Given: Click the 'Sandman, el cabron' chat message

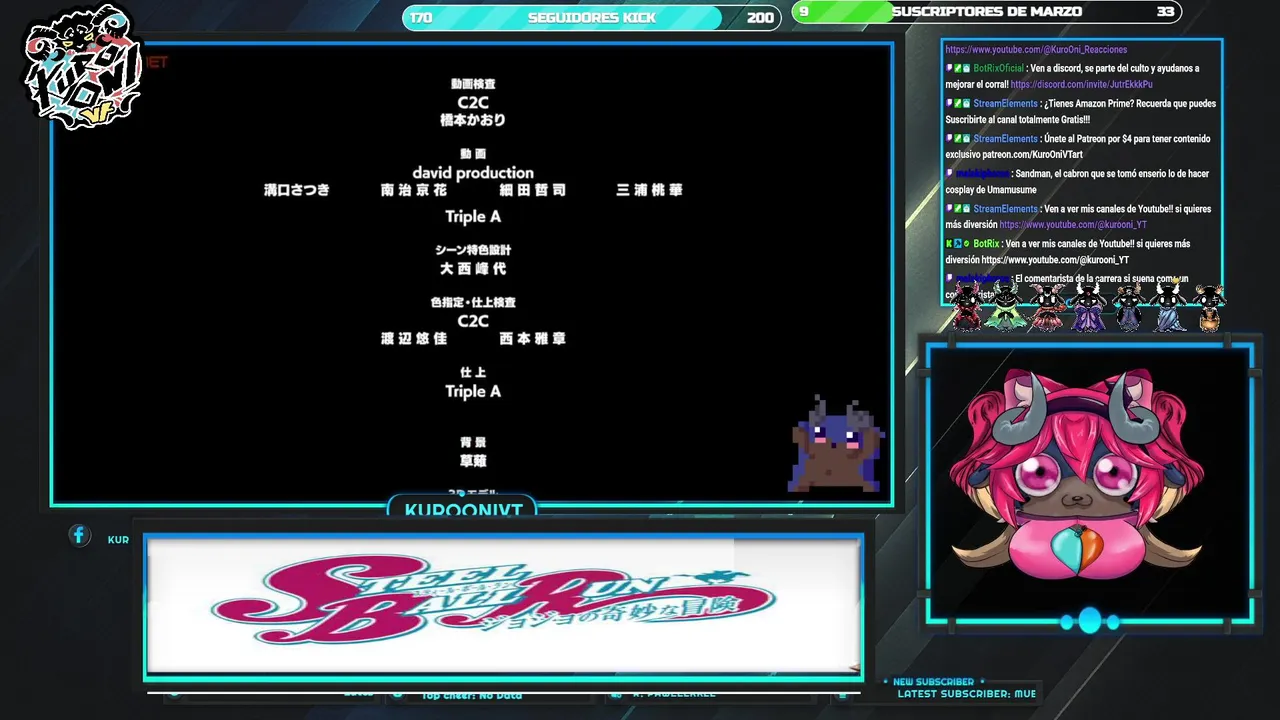Looking at the screenshot, I should pyautogui.click(x=1077, y=181).
